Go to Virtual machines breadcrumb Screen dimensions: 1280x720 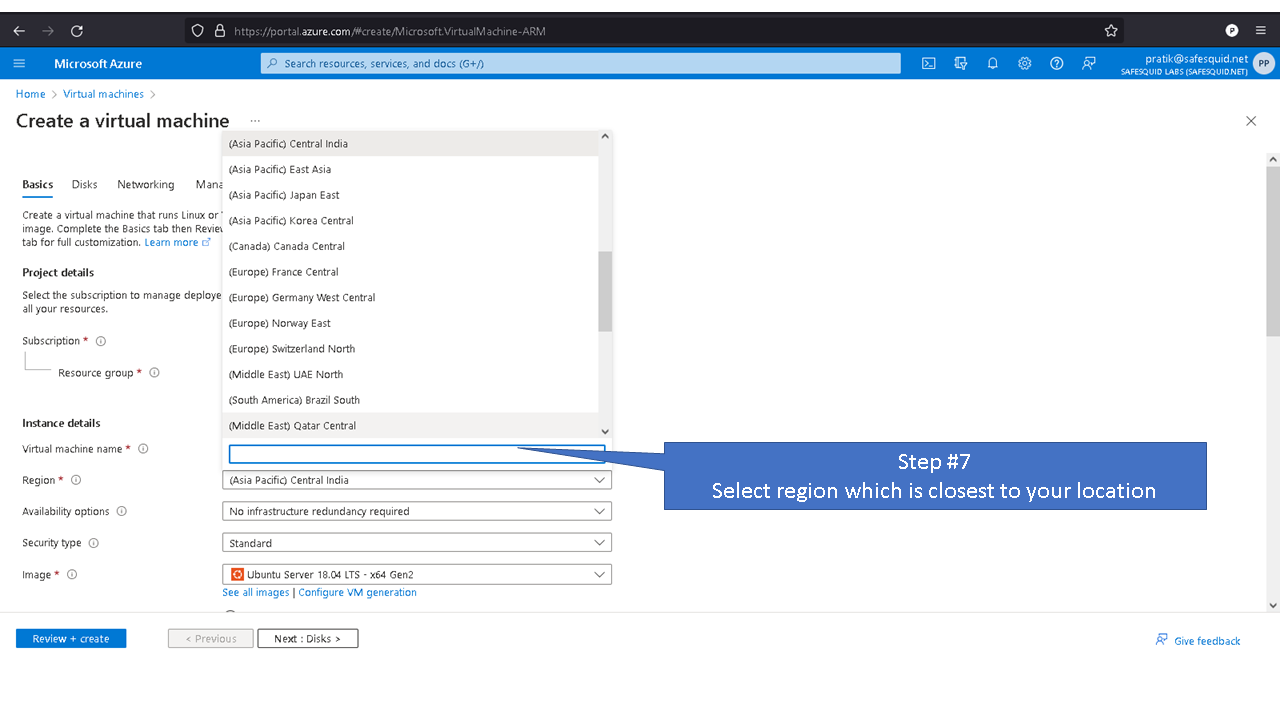pos(103,94)
